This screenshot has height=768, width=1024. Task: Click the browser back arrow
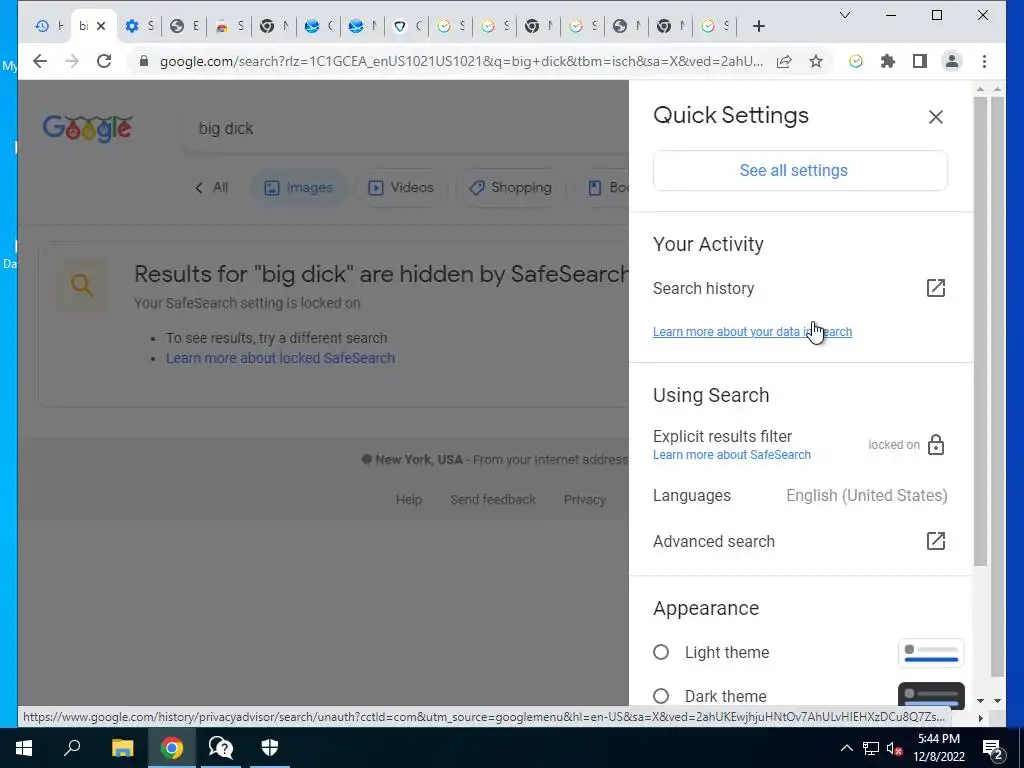[x=40, y=61]
